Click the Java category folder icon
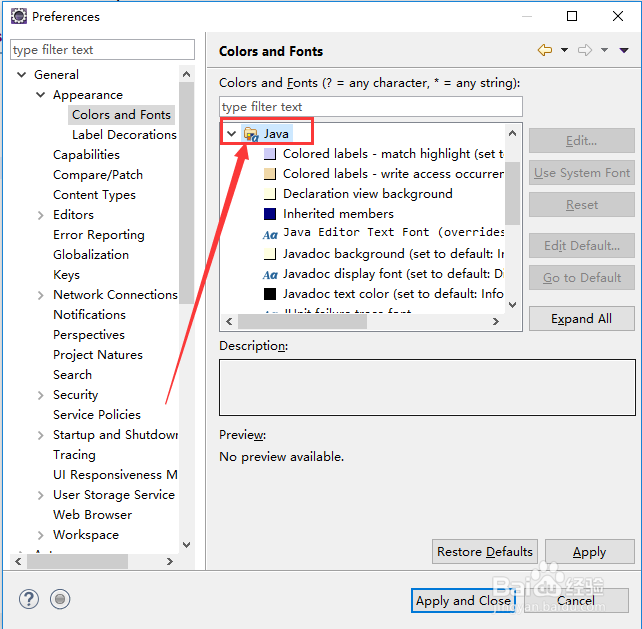Screen dimensions: 642x629 [251, 134]
